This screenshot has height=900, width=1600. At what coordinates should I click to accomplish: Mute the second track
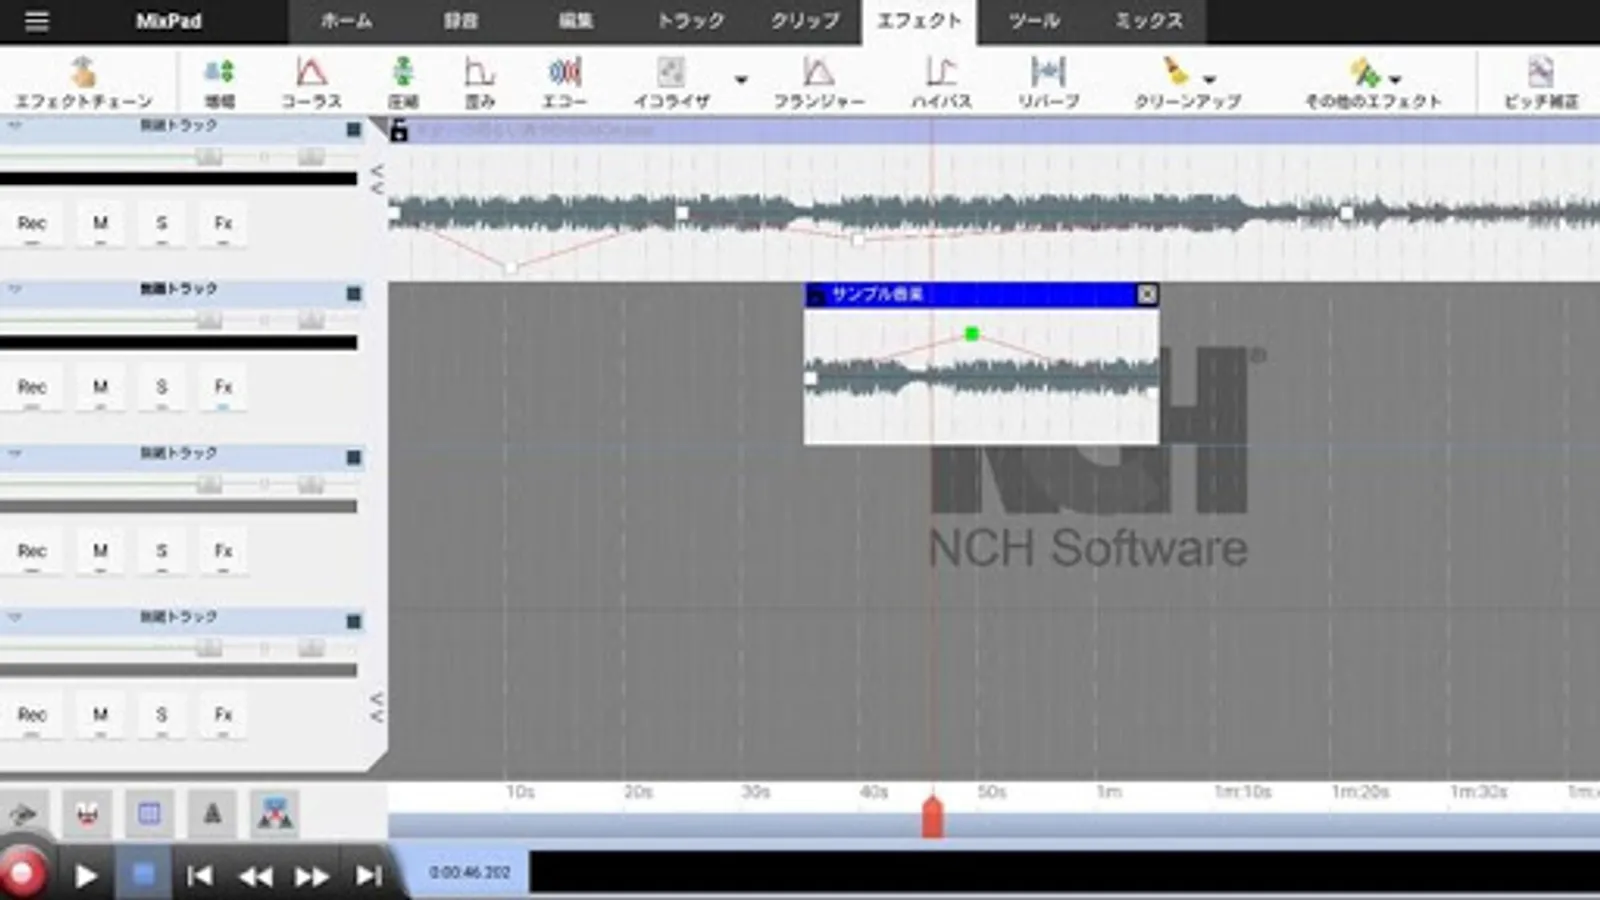coord(100,388)
